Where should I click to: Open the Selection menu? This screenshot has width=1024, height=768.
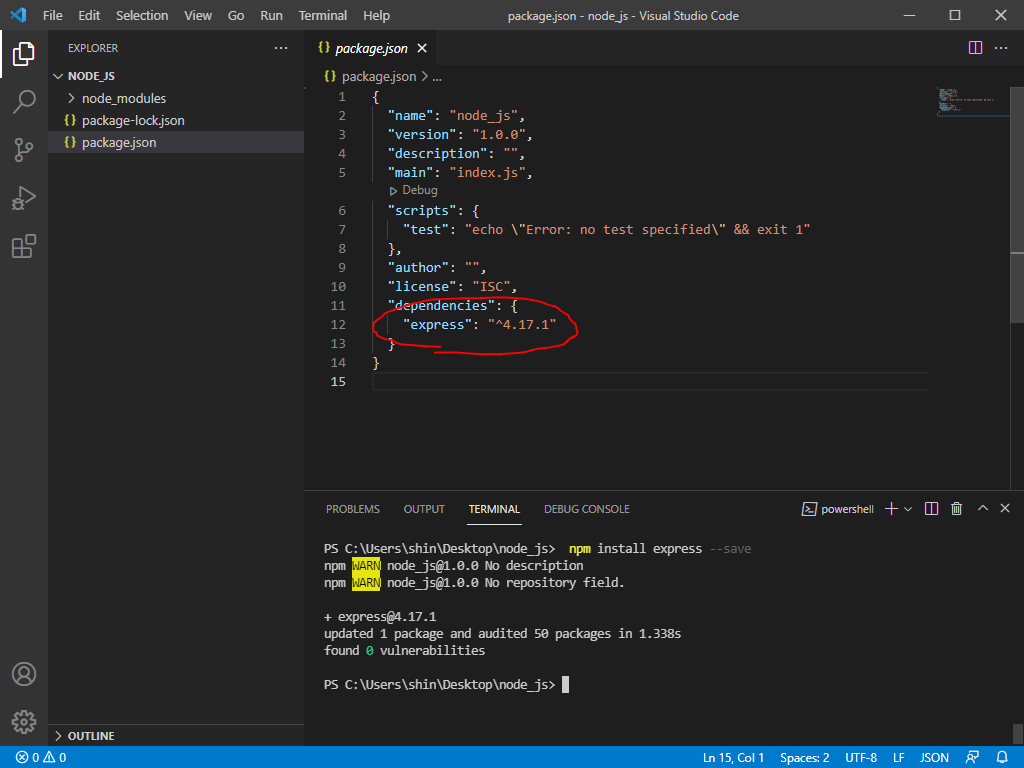[142, 15]
